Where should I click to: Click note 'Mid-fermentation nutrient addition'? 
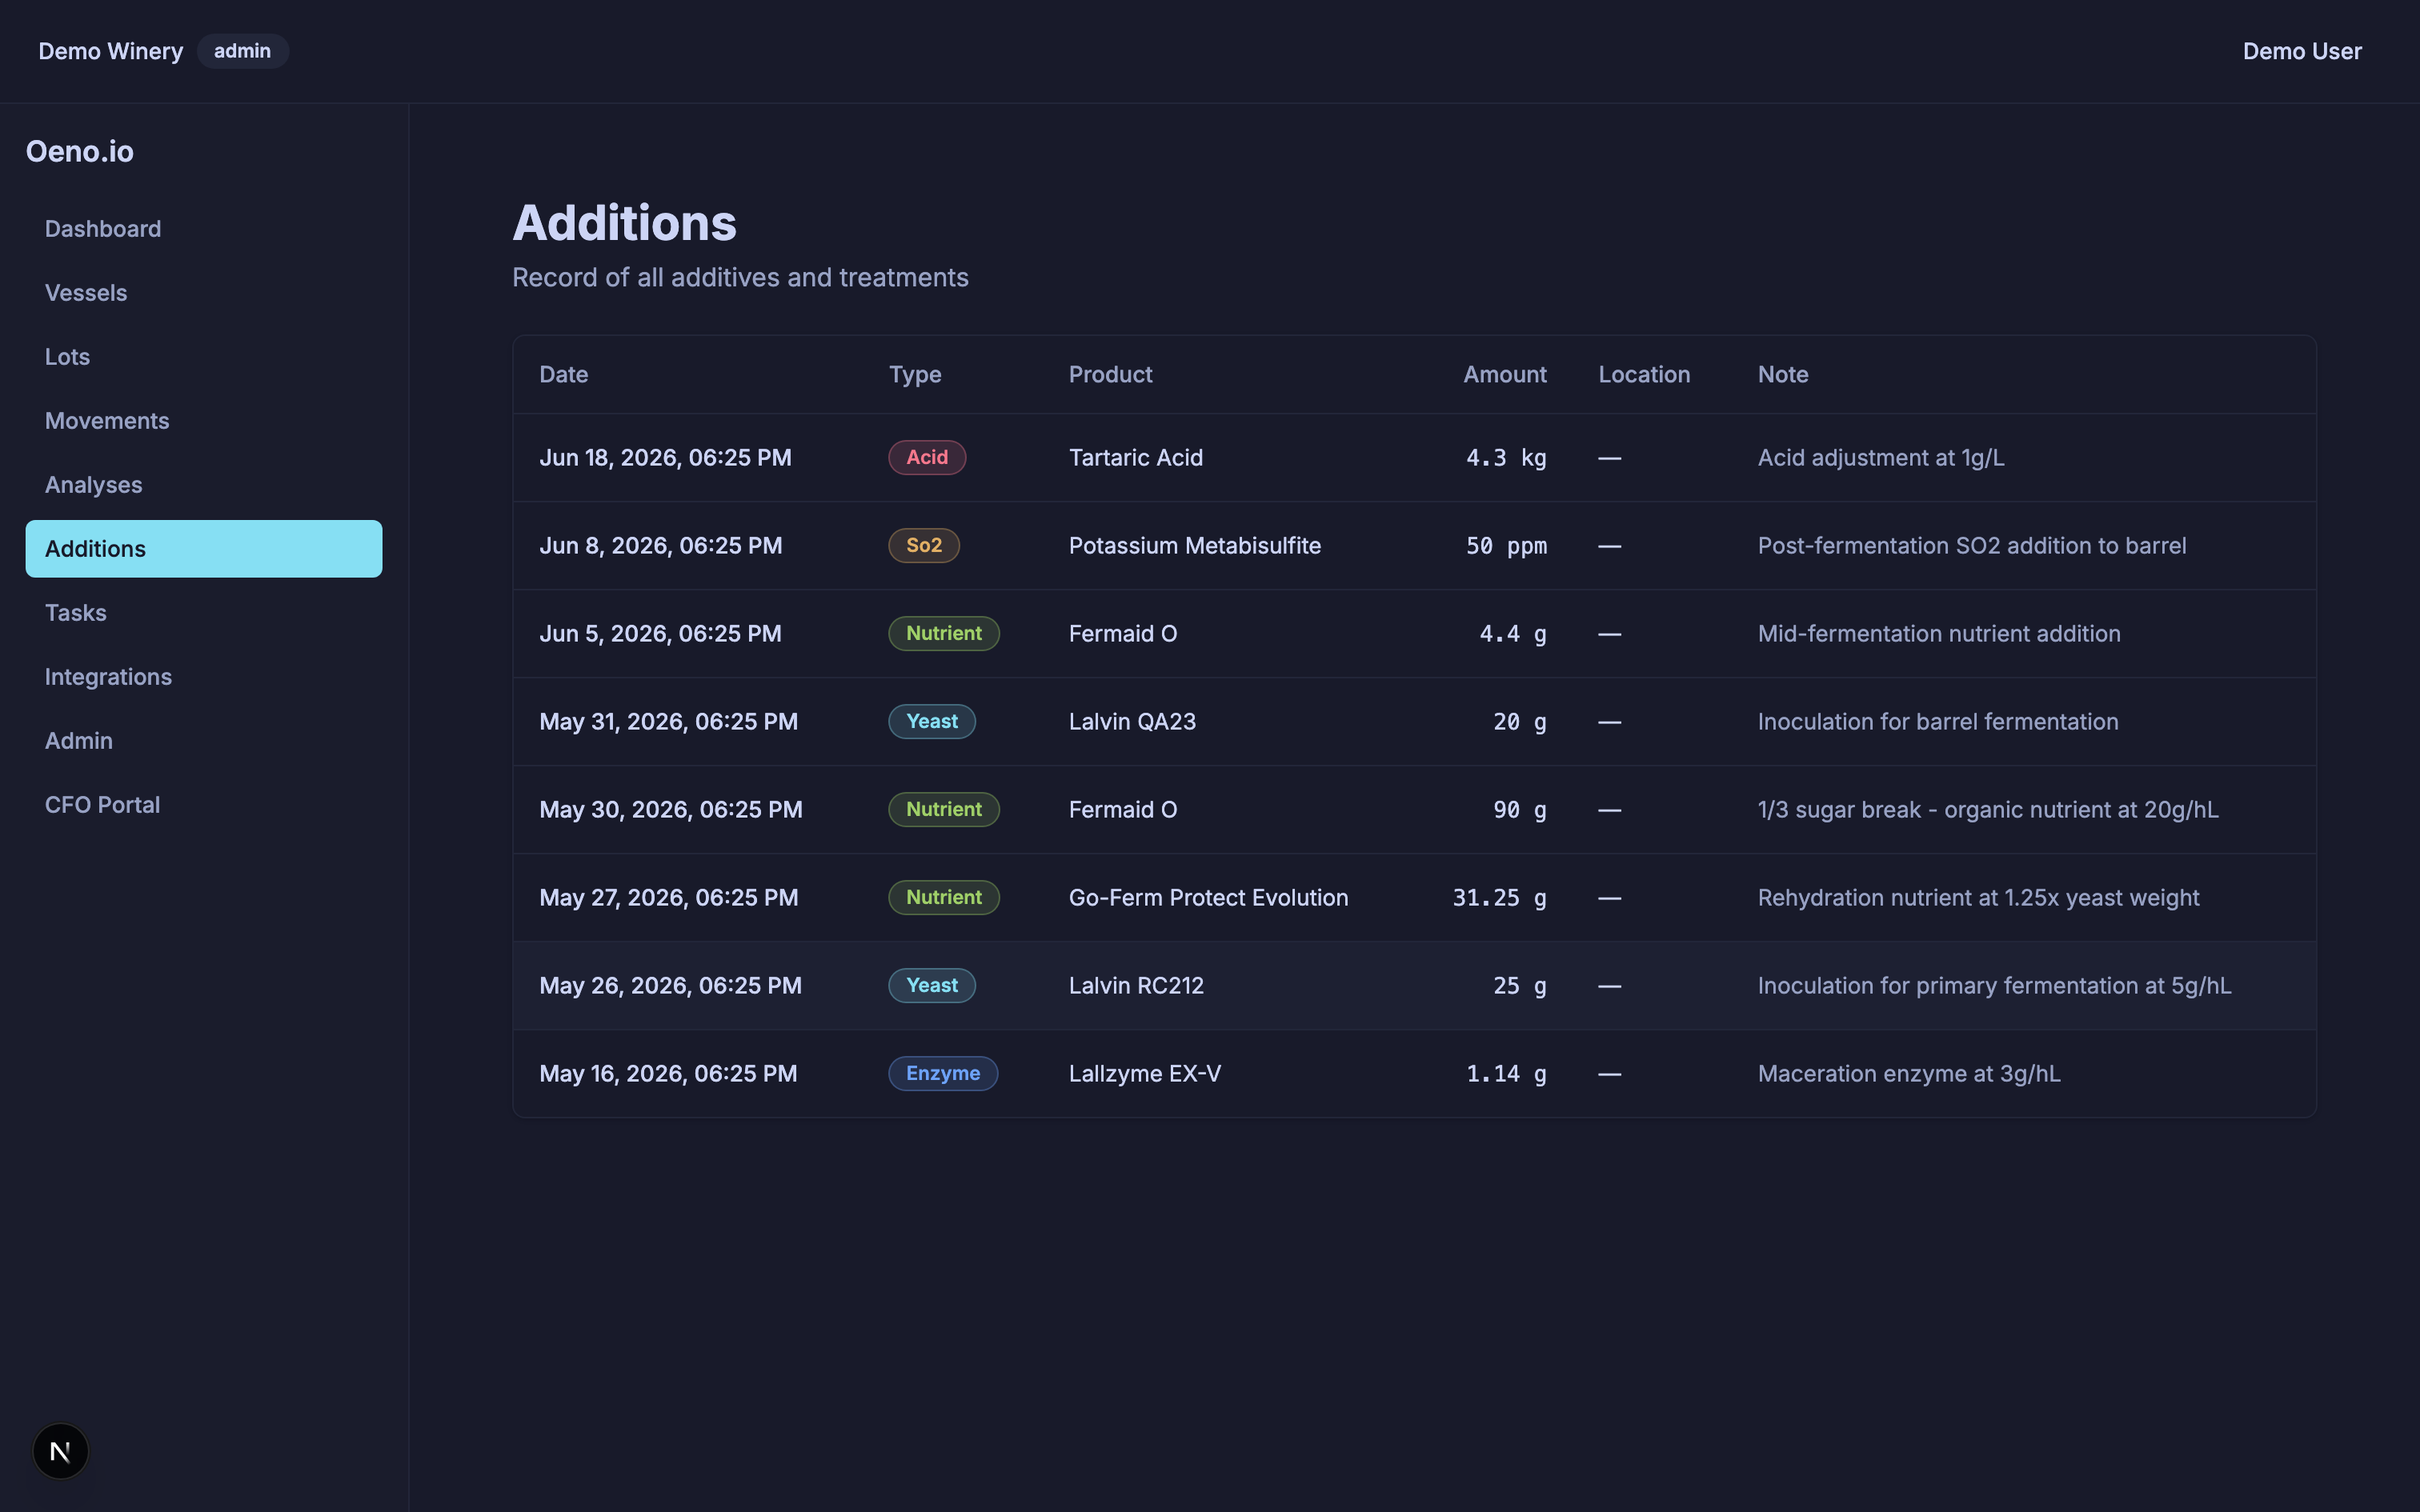[1938, 633]
